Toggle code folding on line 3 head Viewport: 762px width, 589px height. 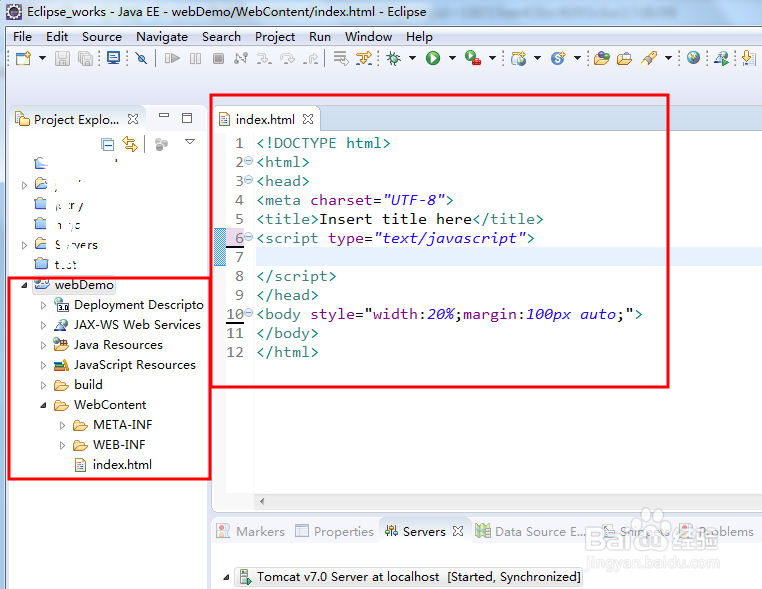point(248,180)
